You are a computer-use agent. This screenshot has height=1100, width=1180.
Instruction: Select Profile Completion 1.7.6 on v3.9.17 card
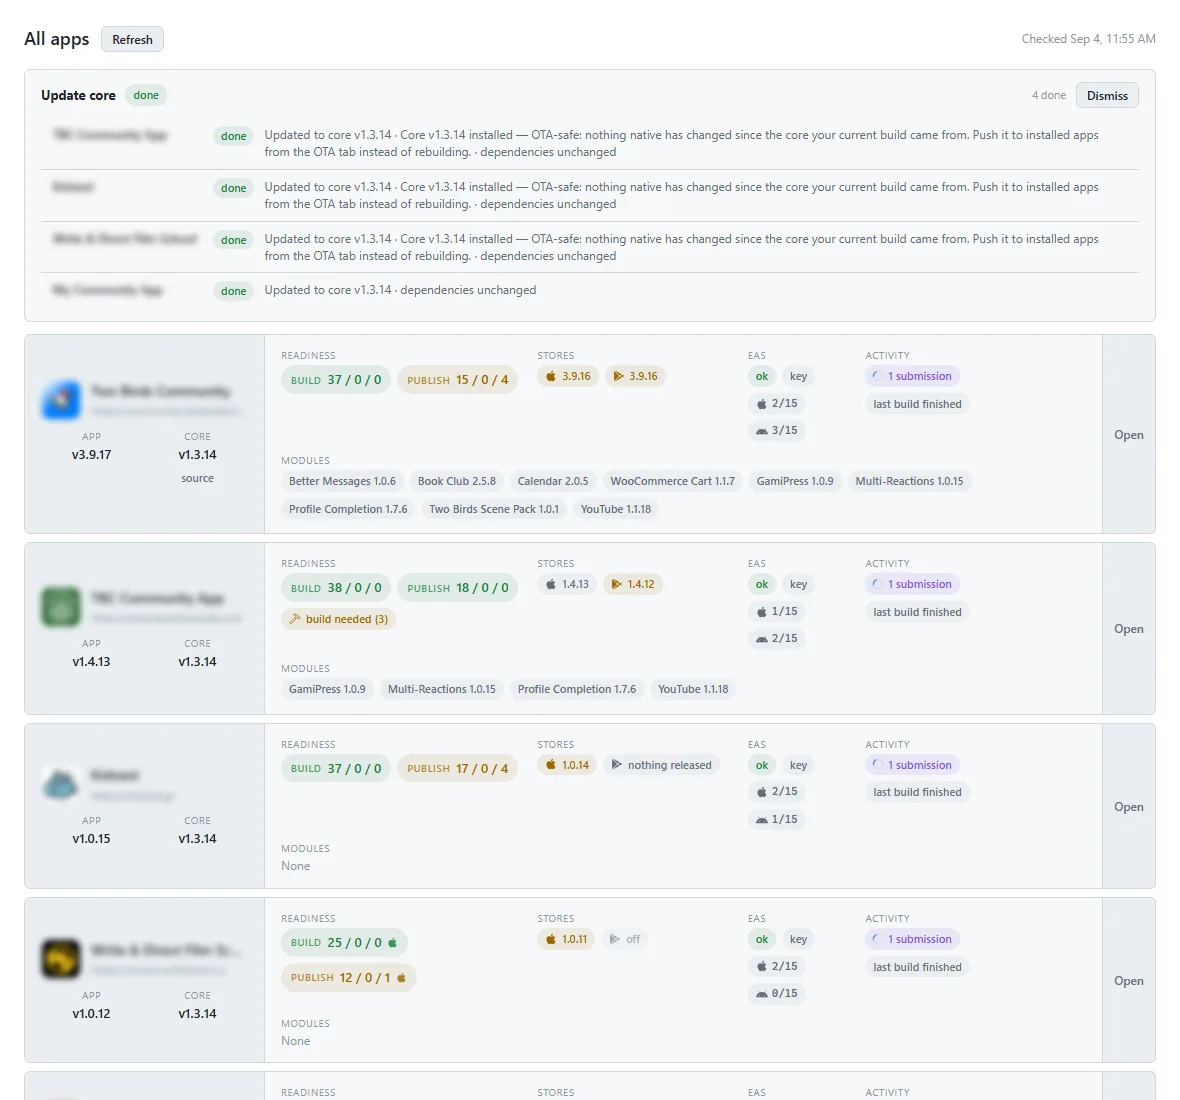click(x=348, y=509)
